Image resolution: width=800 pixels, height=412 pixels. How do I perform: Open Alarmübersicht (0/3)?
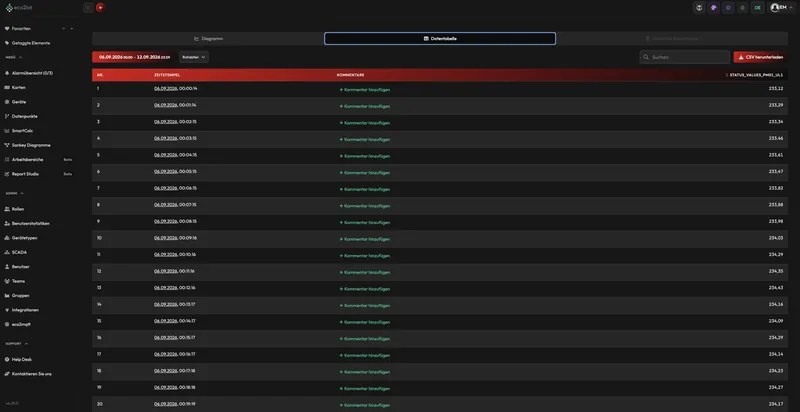(29, 73)
